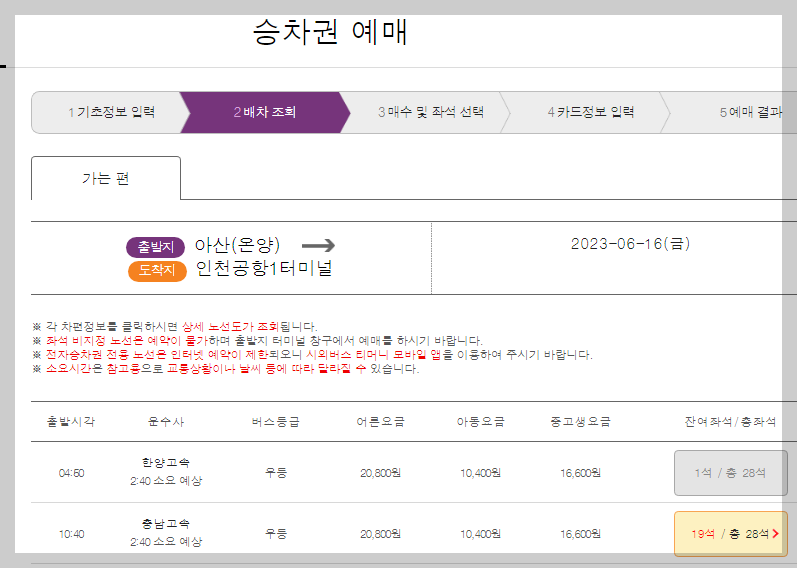Click the 1석 / 총 28석 seat button
The image size is (797, 568).
click(x=730, y=473)
